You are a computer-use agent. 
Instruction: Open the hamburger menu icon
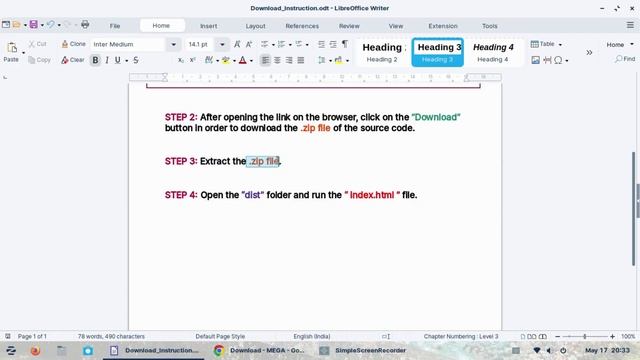pyautogui.click(x=630, y=25)
